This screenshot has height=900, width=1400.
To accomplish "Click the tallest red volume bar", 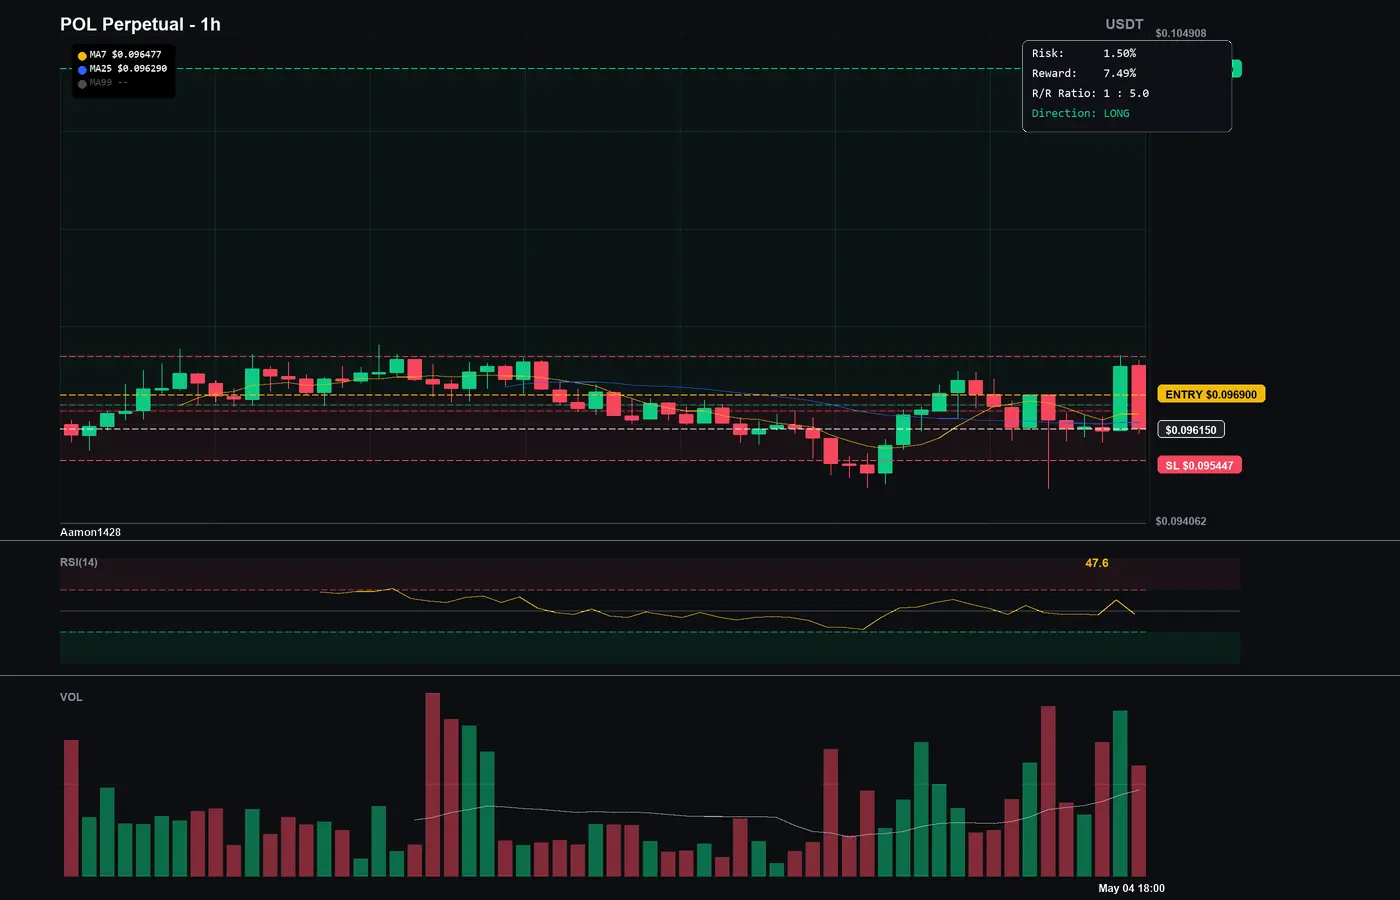I will [x=433, y=785].
